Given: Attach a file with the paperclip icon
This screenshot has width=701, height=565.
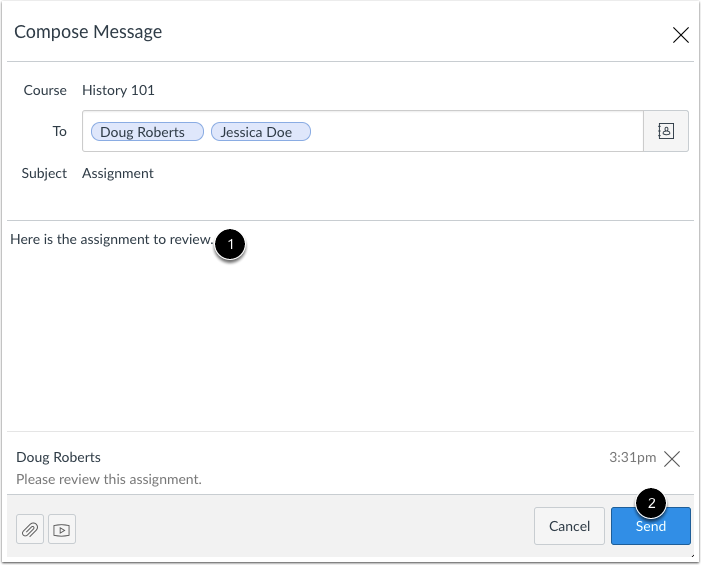Looking at the screenshot, I should tap(30, 529).
